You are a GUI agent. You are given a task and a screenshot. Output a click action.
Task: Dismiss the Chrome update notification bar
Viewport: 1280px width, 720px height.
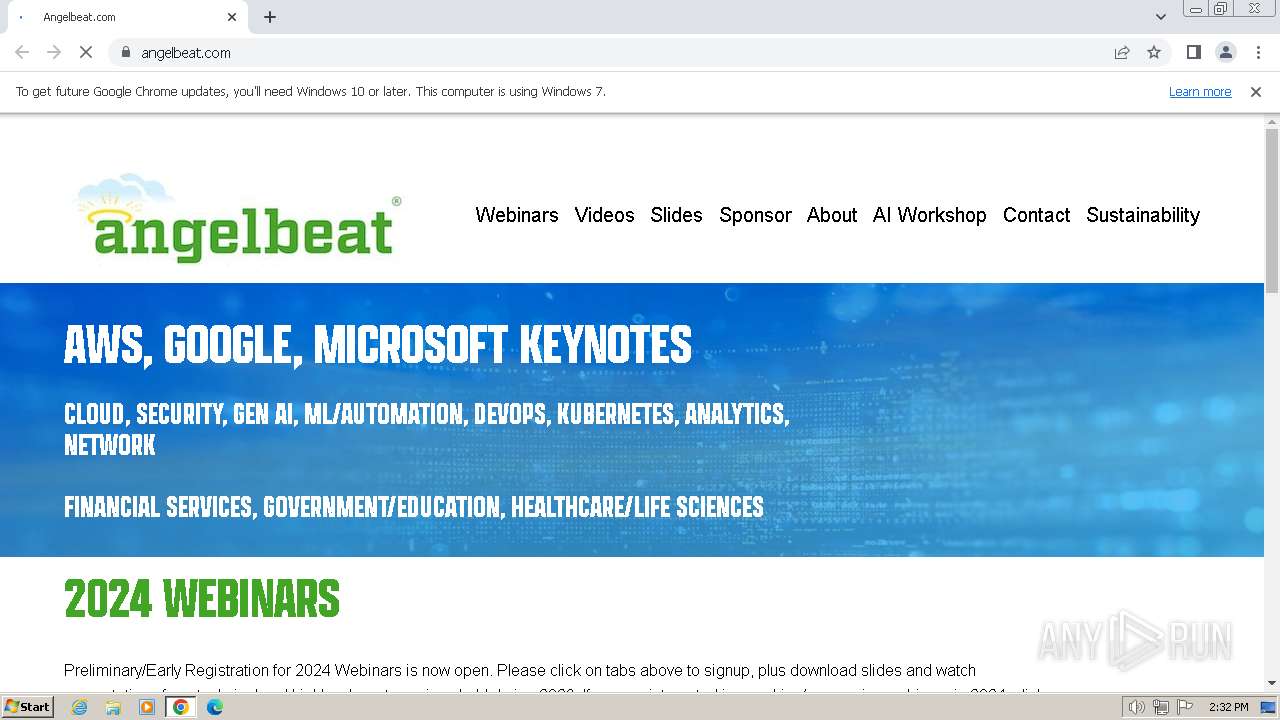pos(1255,92)
